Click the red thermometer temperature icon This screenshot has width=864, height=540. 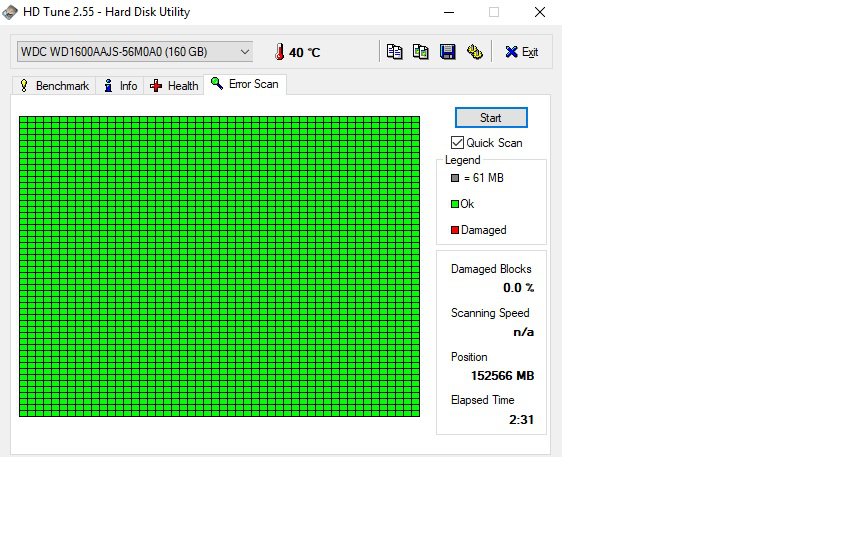pos(279,52)
